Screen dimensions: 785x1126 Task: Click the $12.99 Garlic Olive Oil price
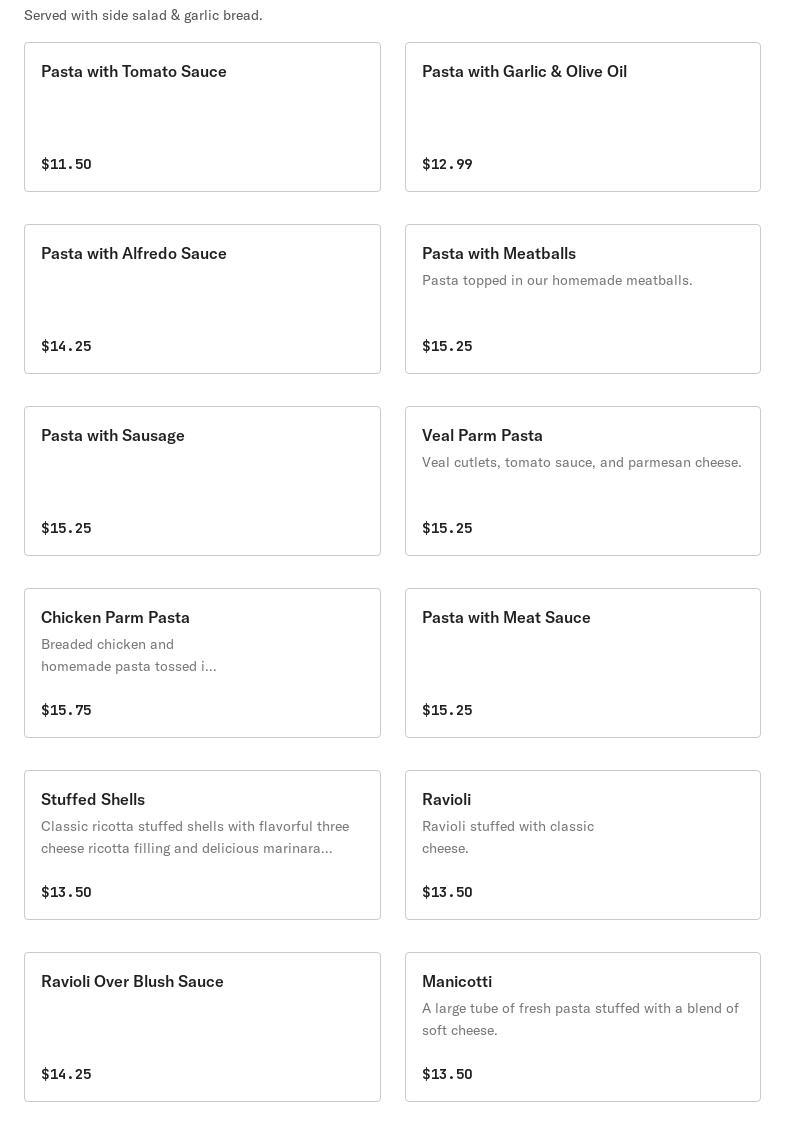(447, 164)
